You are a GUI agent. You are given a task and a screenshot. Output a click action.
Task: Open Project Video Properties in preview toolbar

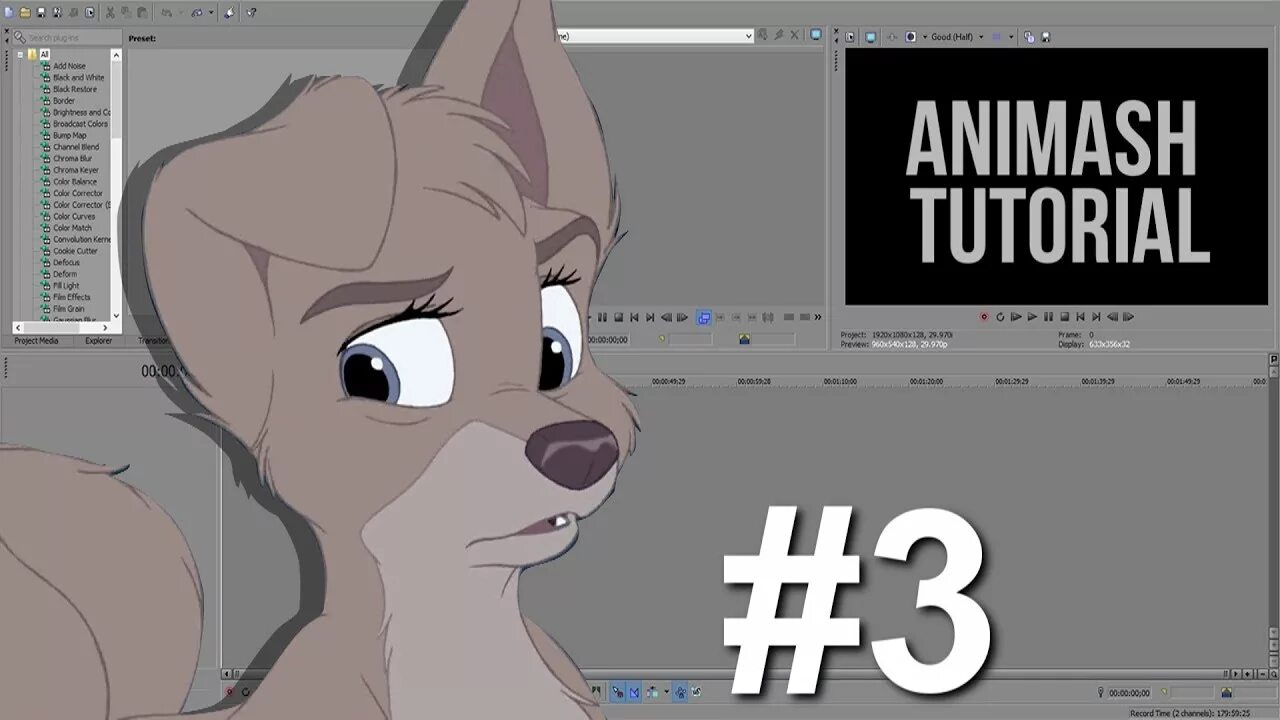849,37
